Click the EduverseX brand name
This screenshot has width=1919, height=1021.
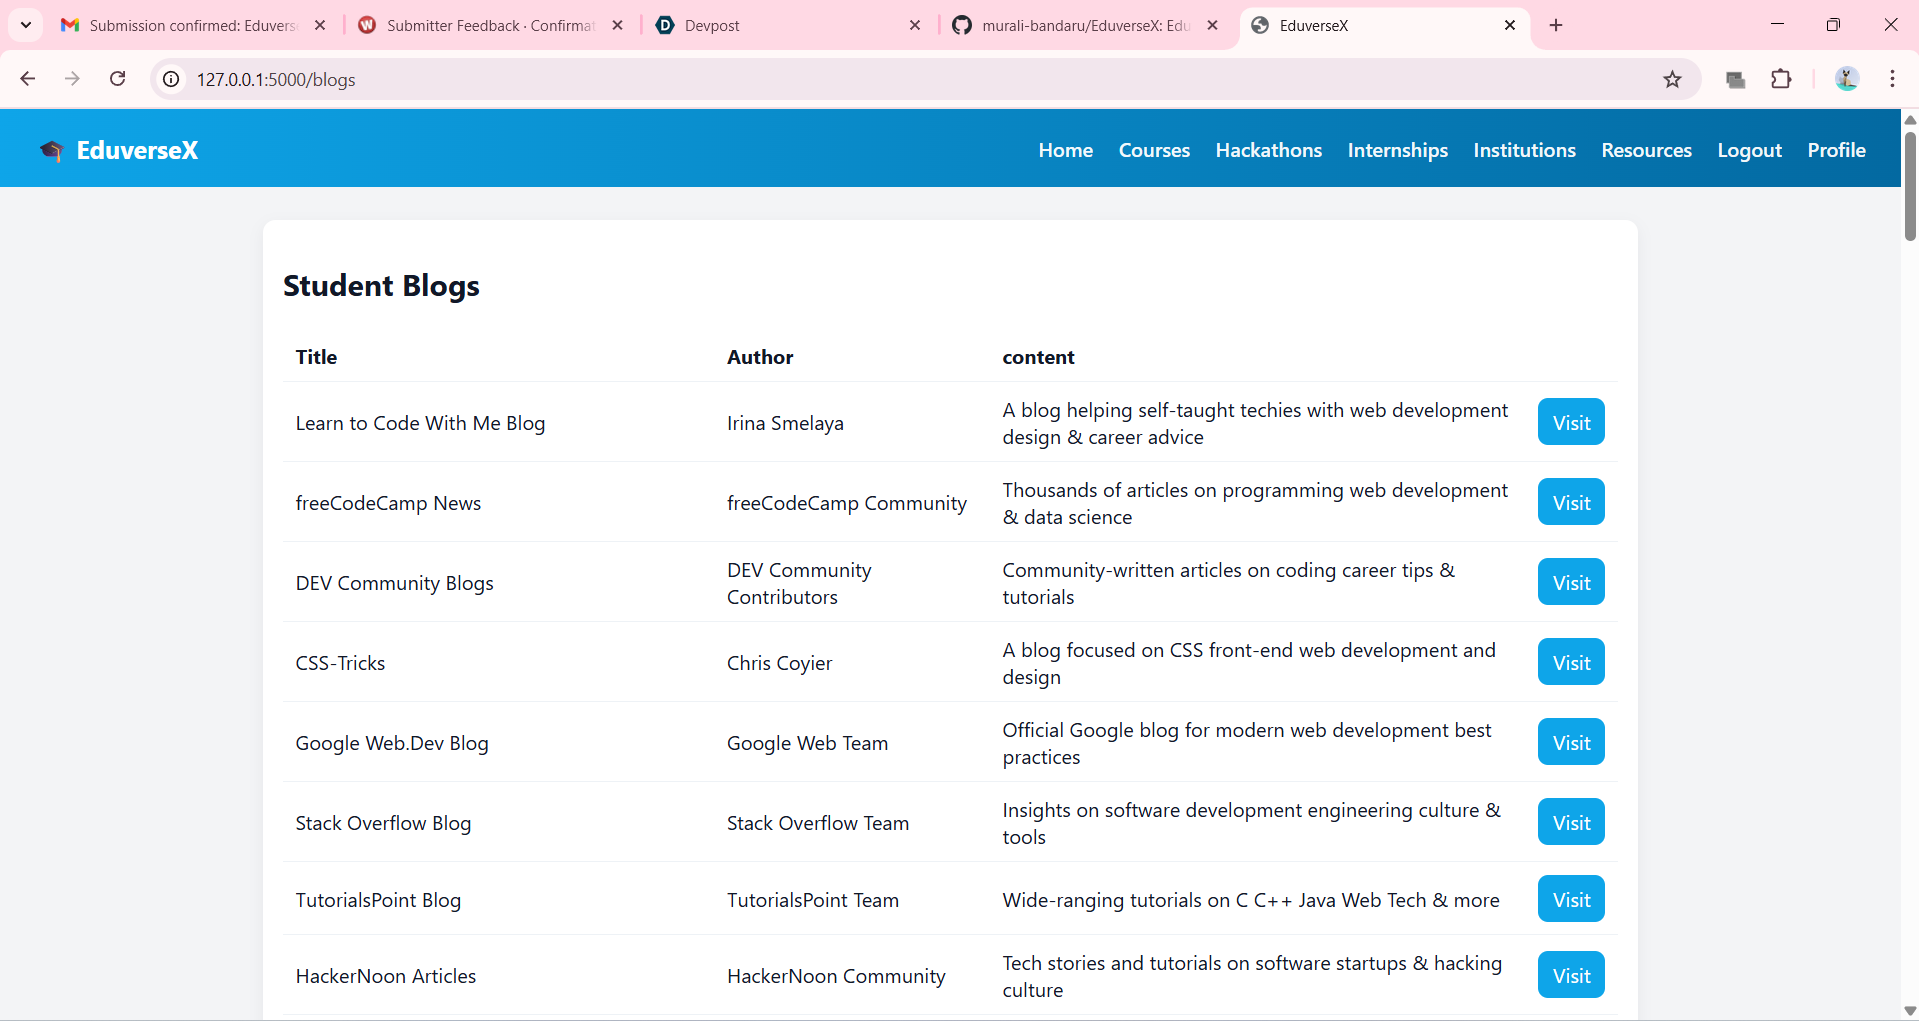pos(137,150)
